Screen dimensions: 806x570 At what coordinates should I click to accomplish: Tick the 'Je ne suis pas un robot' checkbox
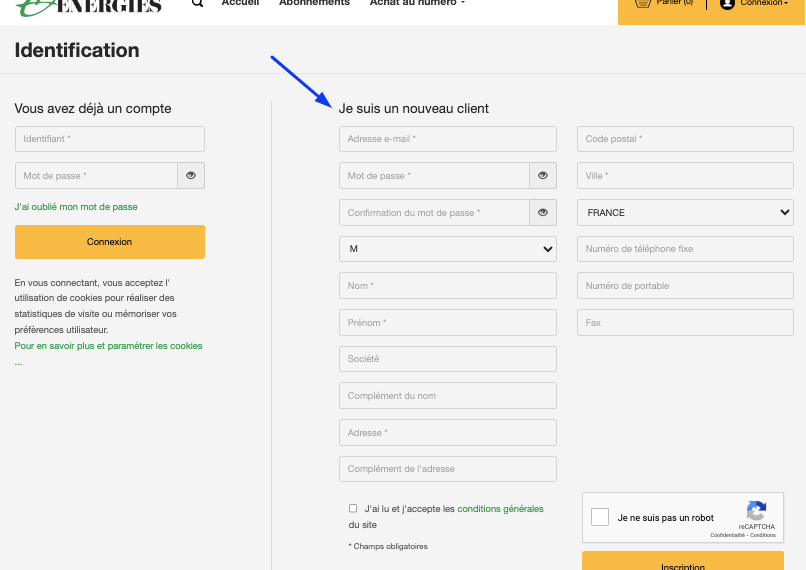[x=600, y=517]
